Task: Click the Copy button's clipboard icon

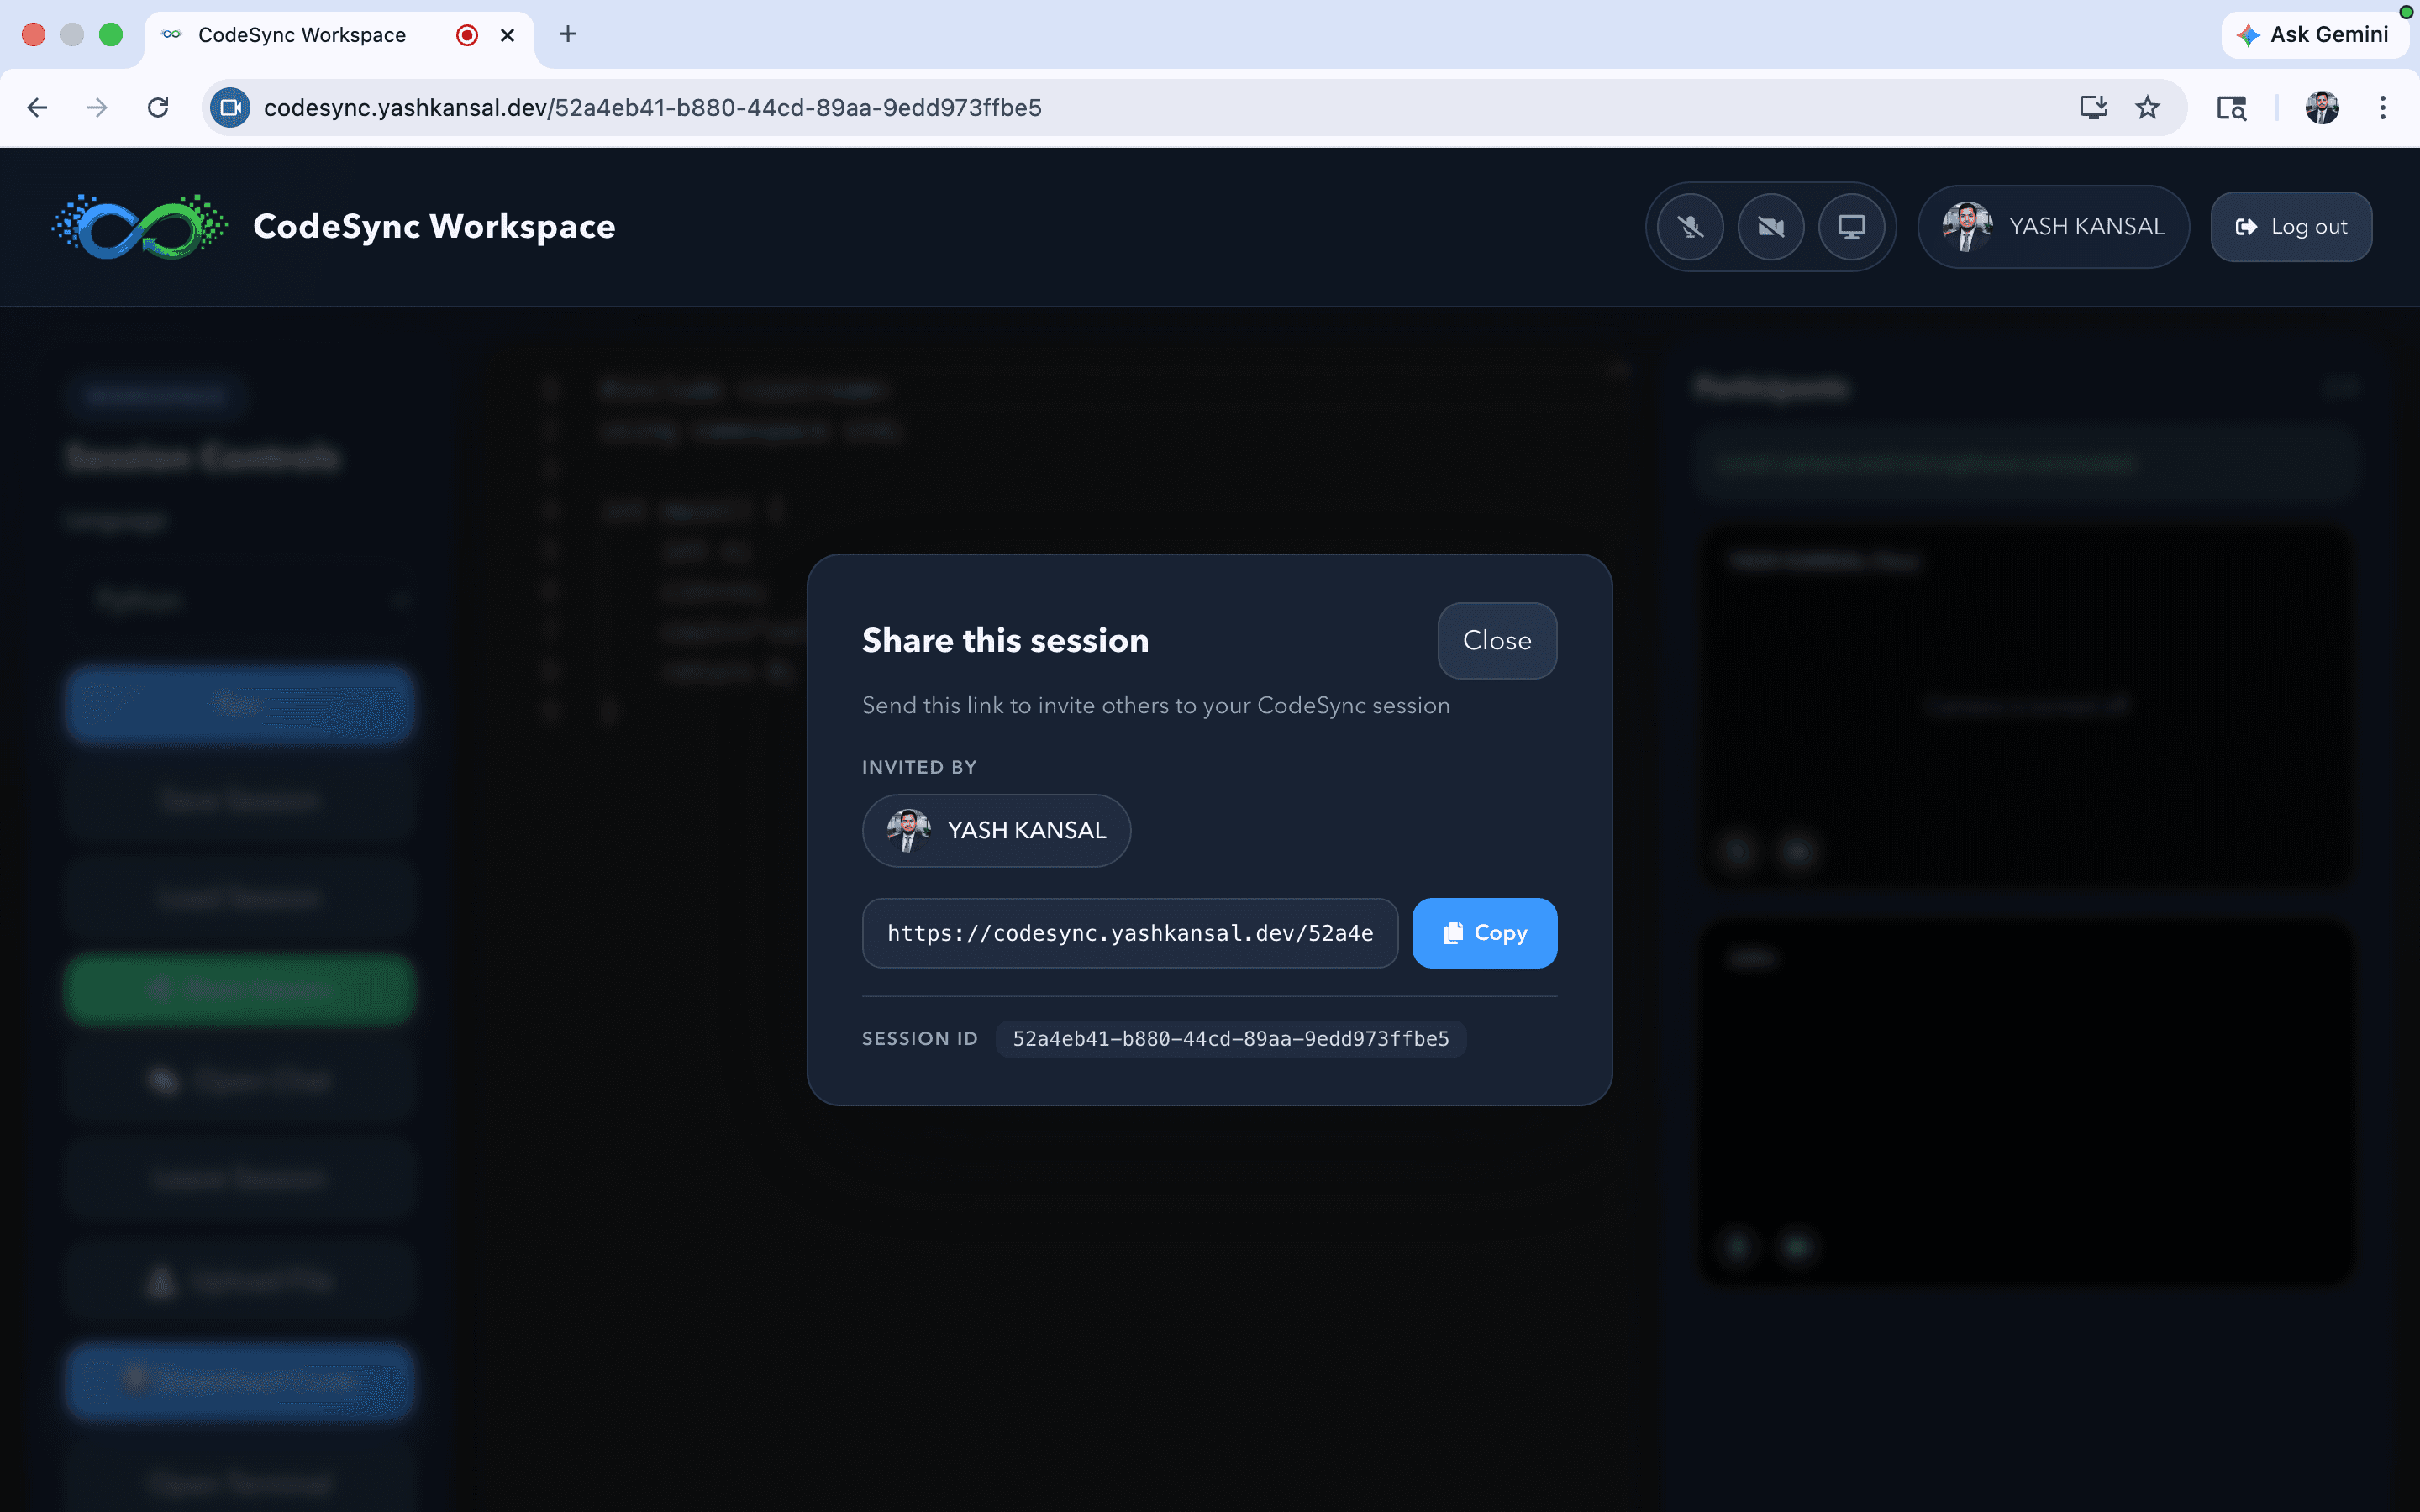Action: 1453,933
